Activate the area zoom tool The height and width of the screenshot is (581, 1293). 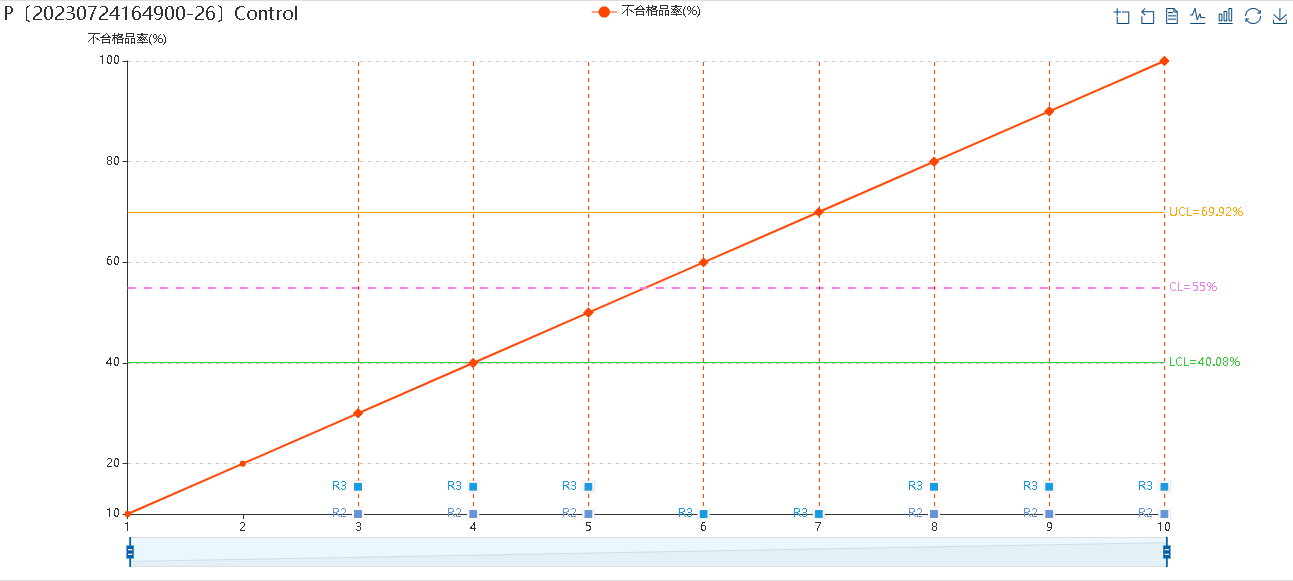[1122, 16]
